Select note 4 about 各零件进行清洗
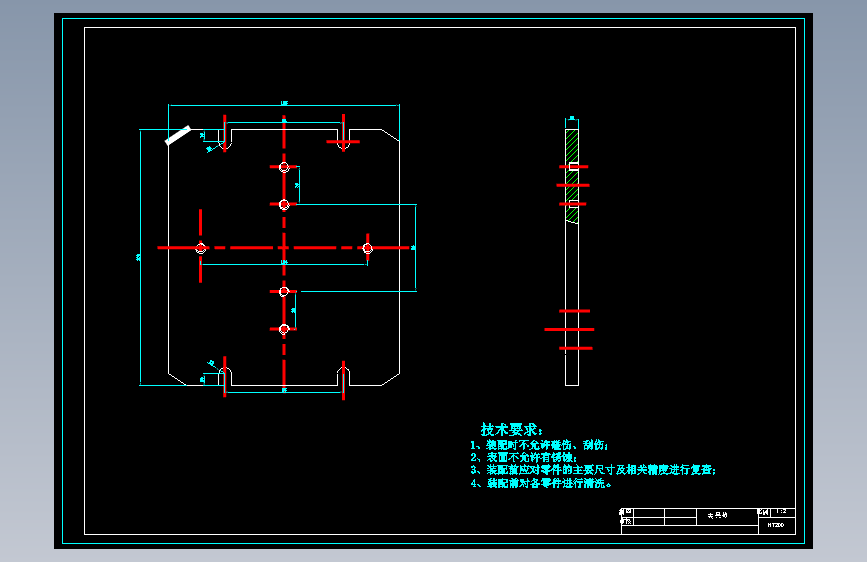This screenshot has height=562, width=867. [541, 483]
